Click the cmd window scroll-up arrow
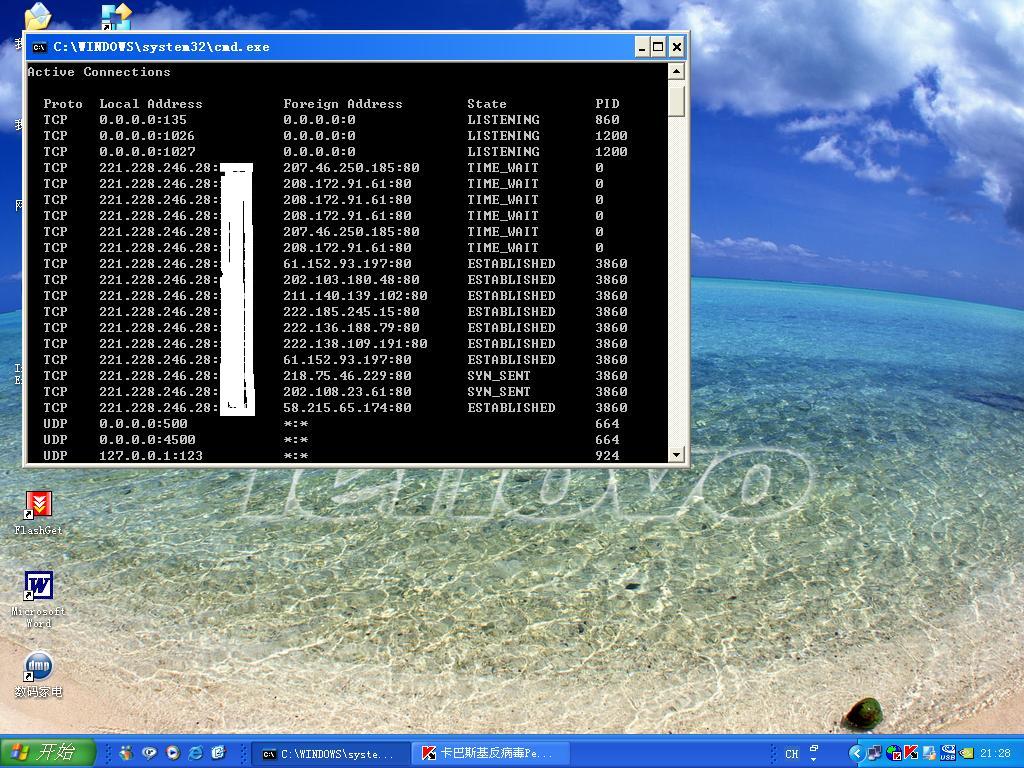 [x=676, y=71]
